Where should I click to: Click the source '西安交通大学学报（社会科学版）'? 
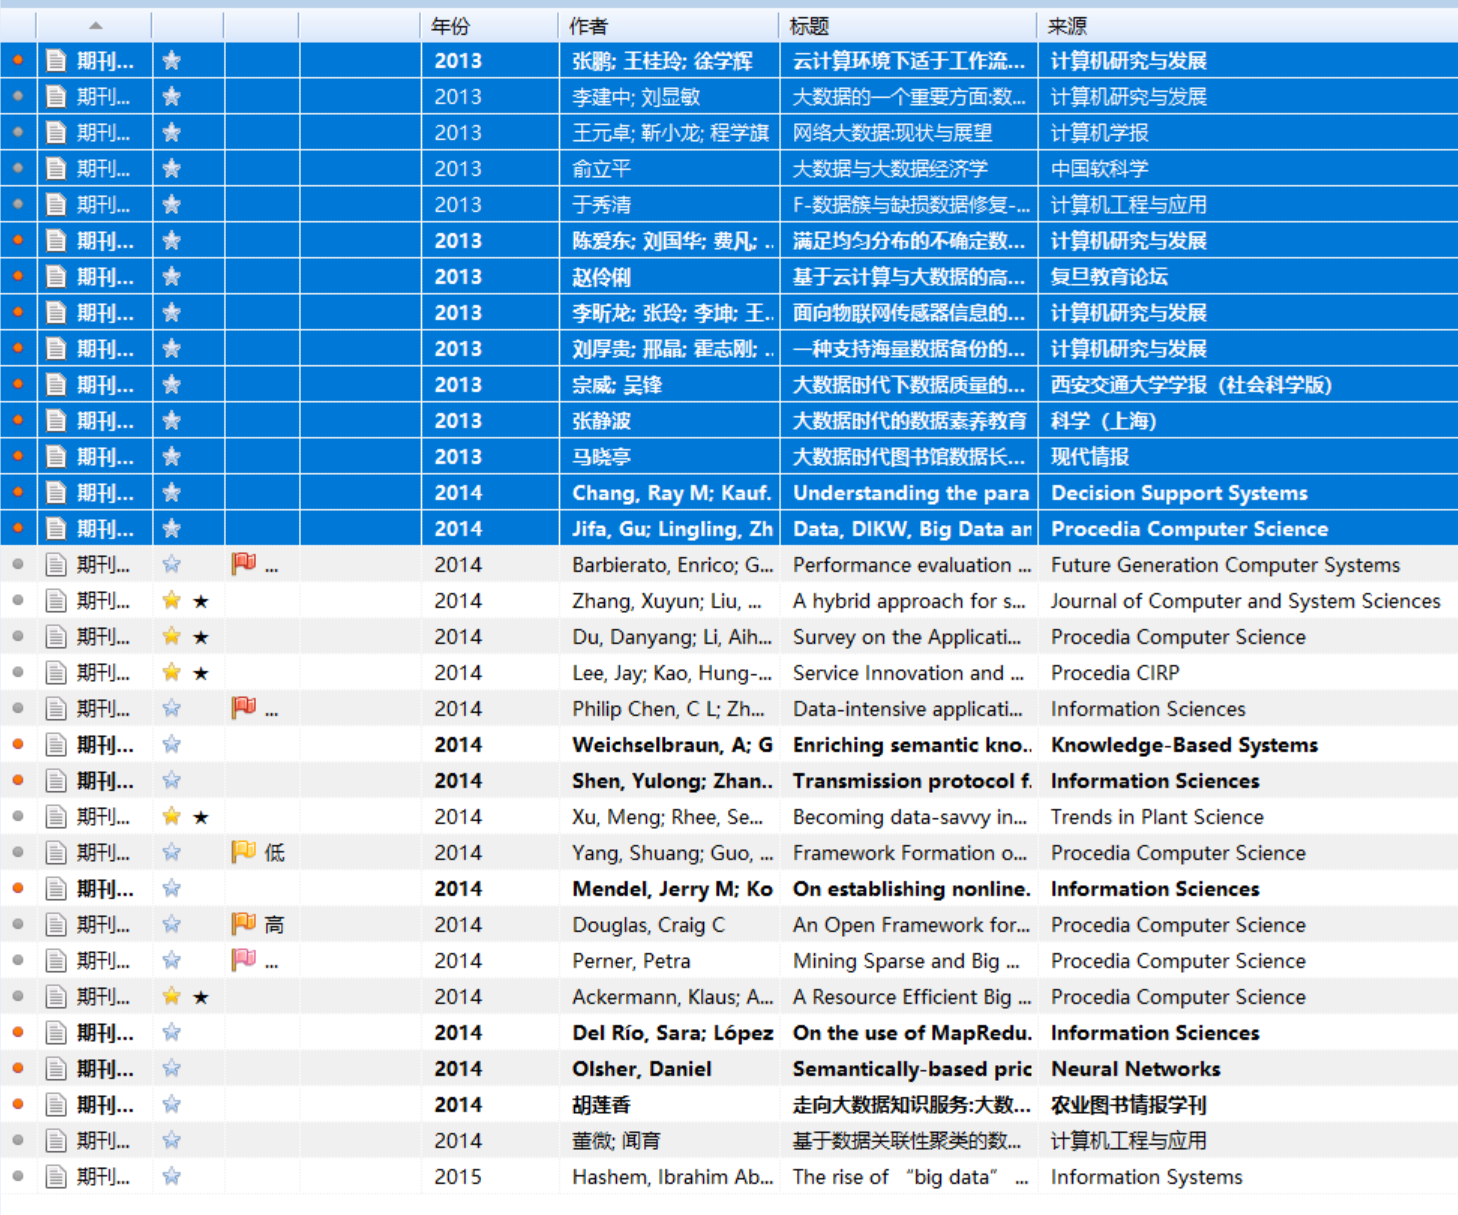(x=1191, y=385)
